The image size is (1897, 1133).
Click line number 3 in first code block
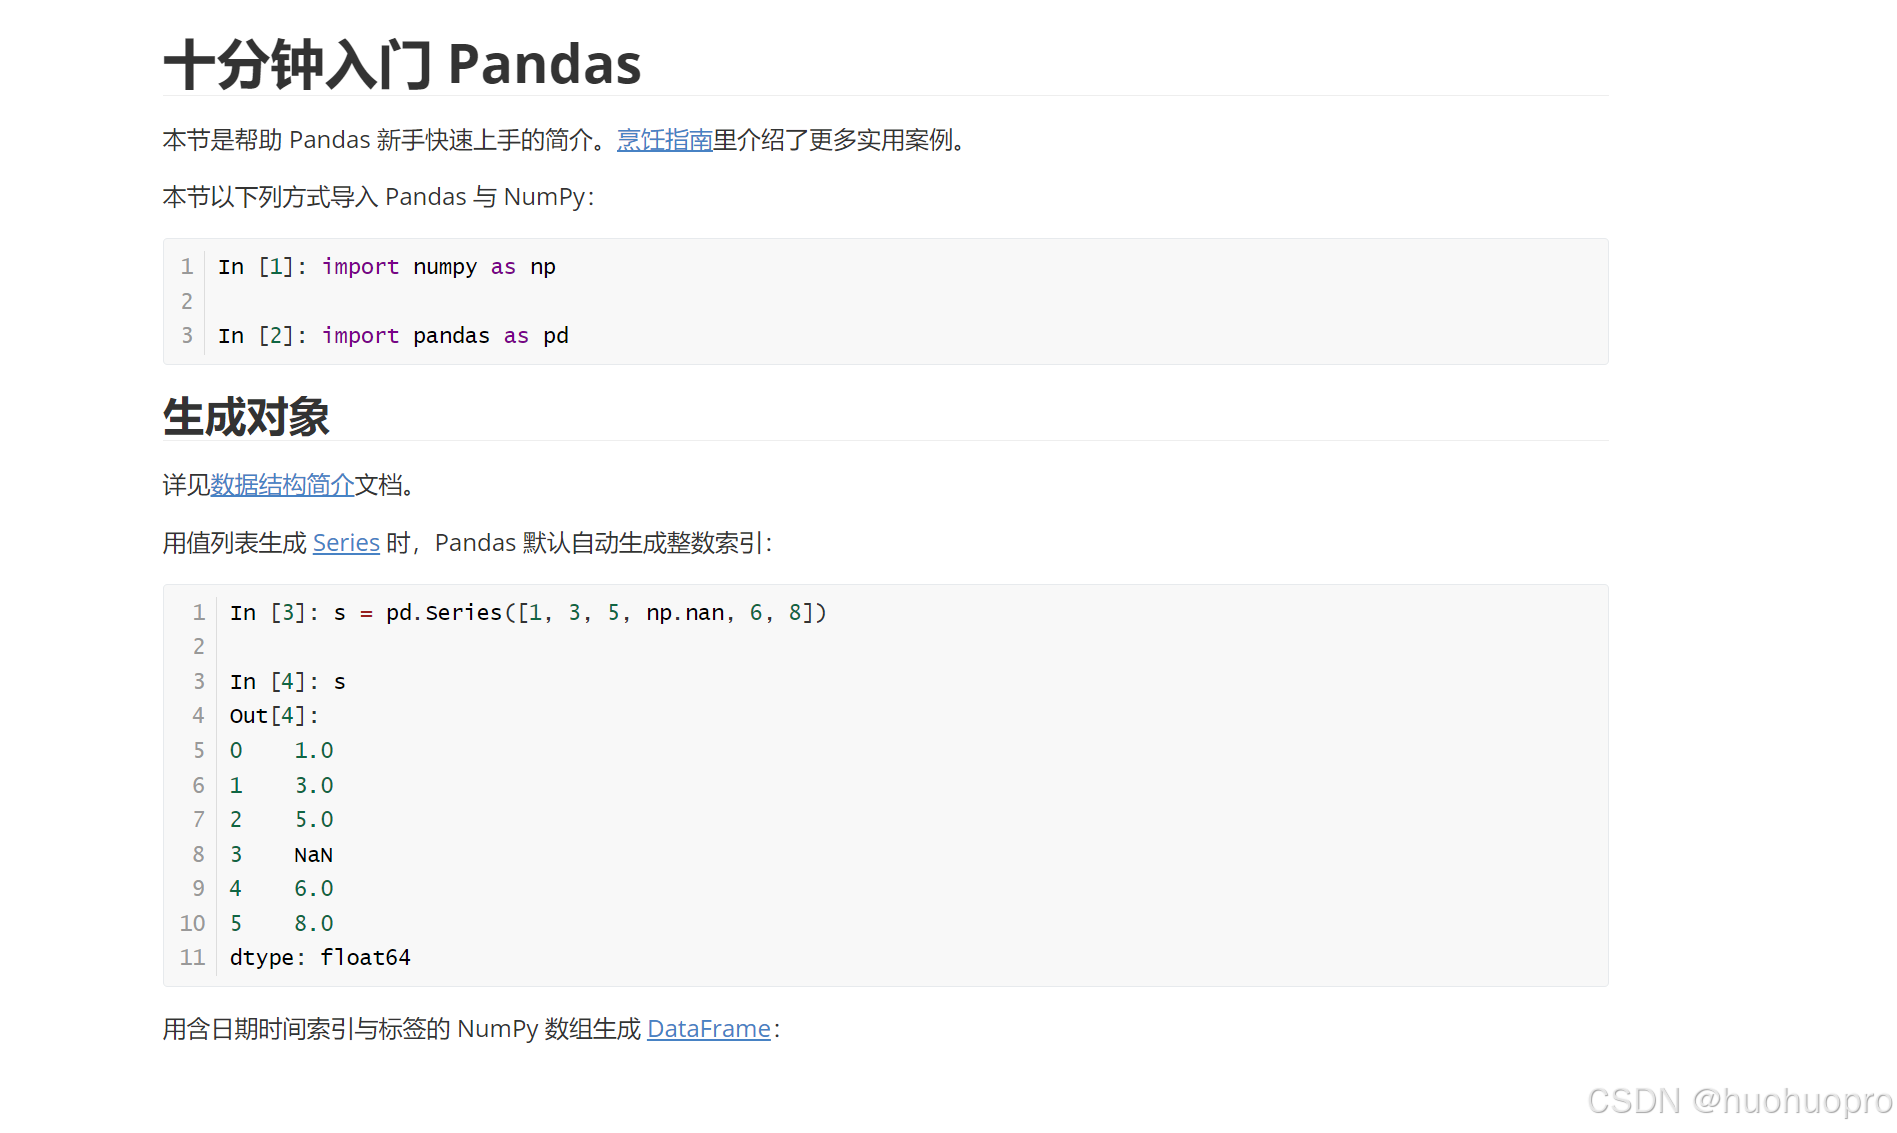point(187,336)
